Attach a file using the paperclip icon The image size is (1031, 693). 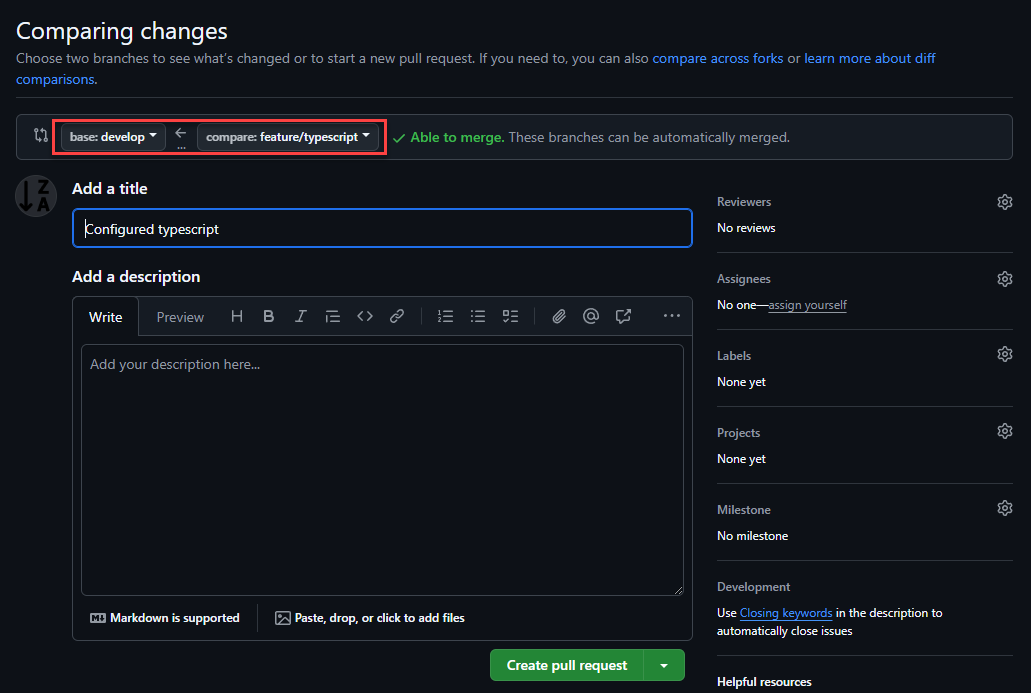tap(559, 316)
